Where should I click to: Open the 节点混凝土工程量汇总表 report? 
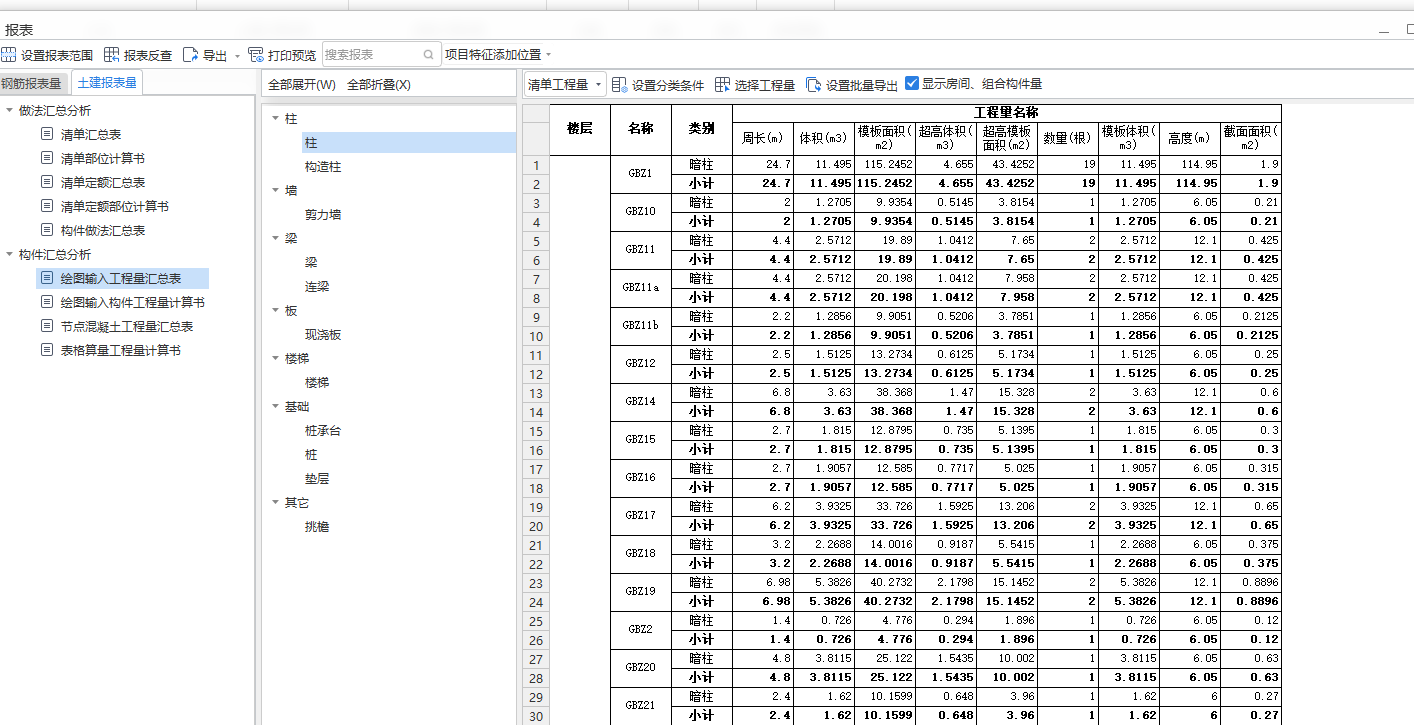tap(127, 326)
